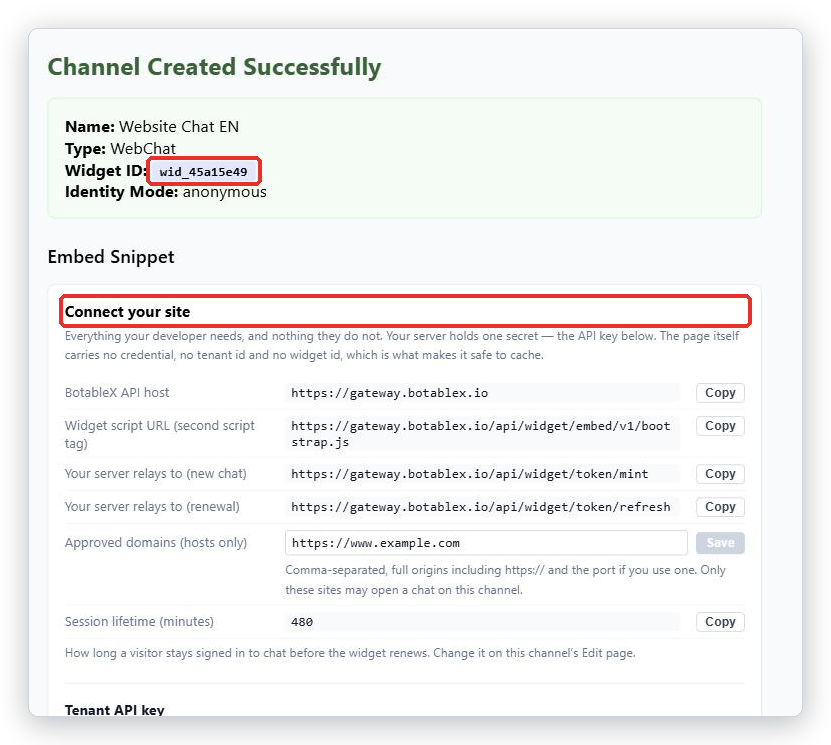Click the Tenant API key heading
831x745 pixels.
[x=114, y=709]
